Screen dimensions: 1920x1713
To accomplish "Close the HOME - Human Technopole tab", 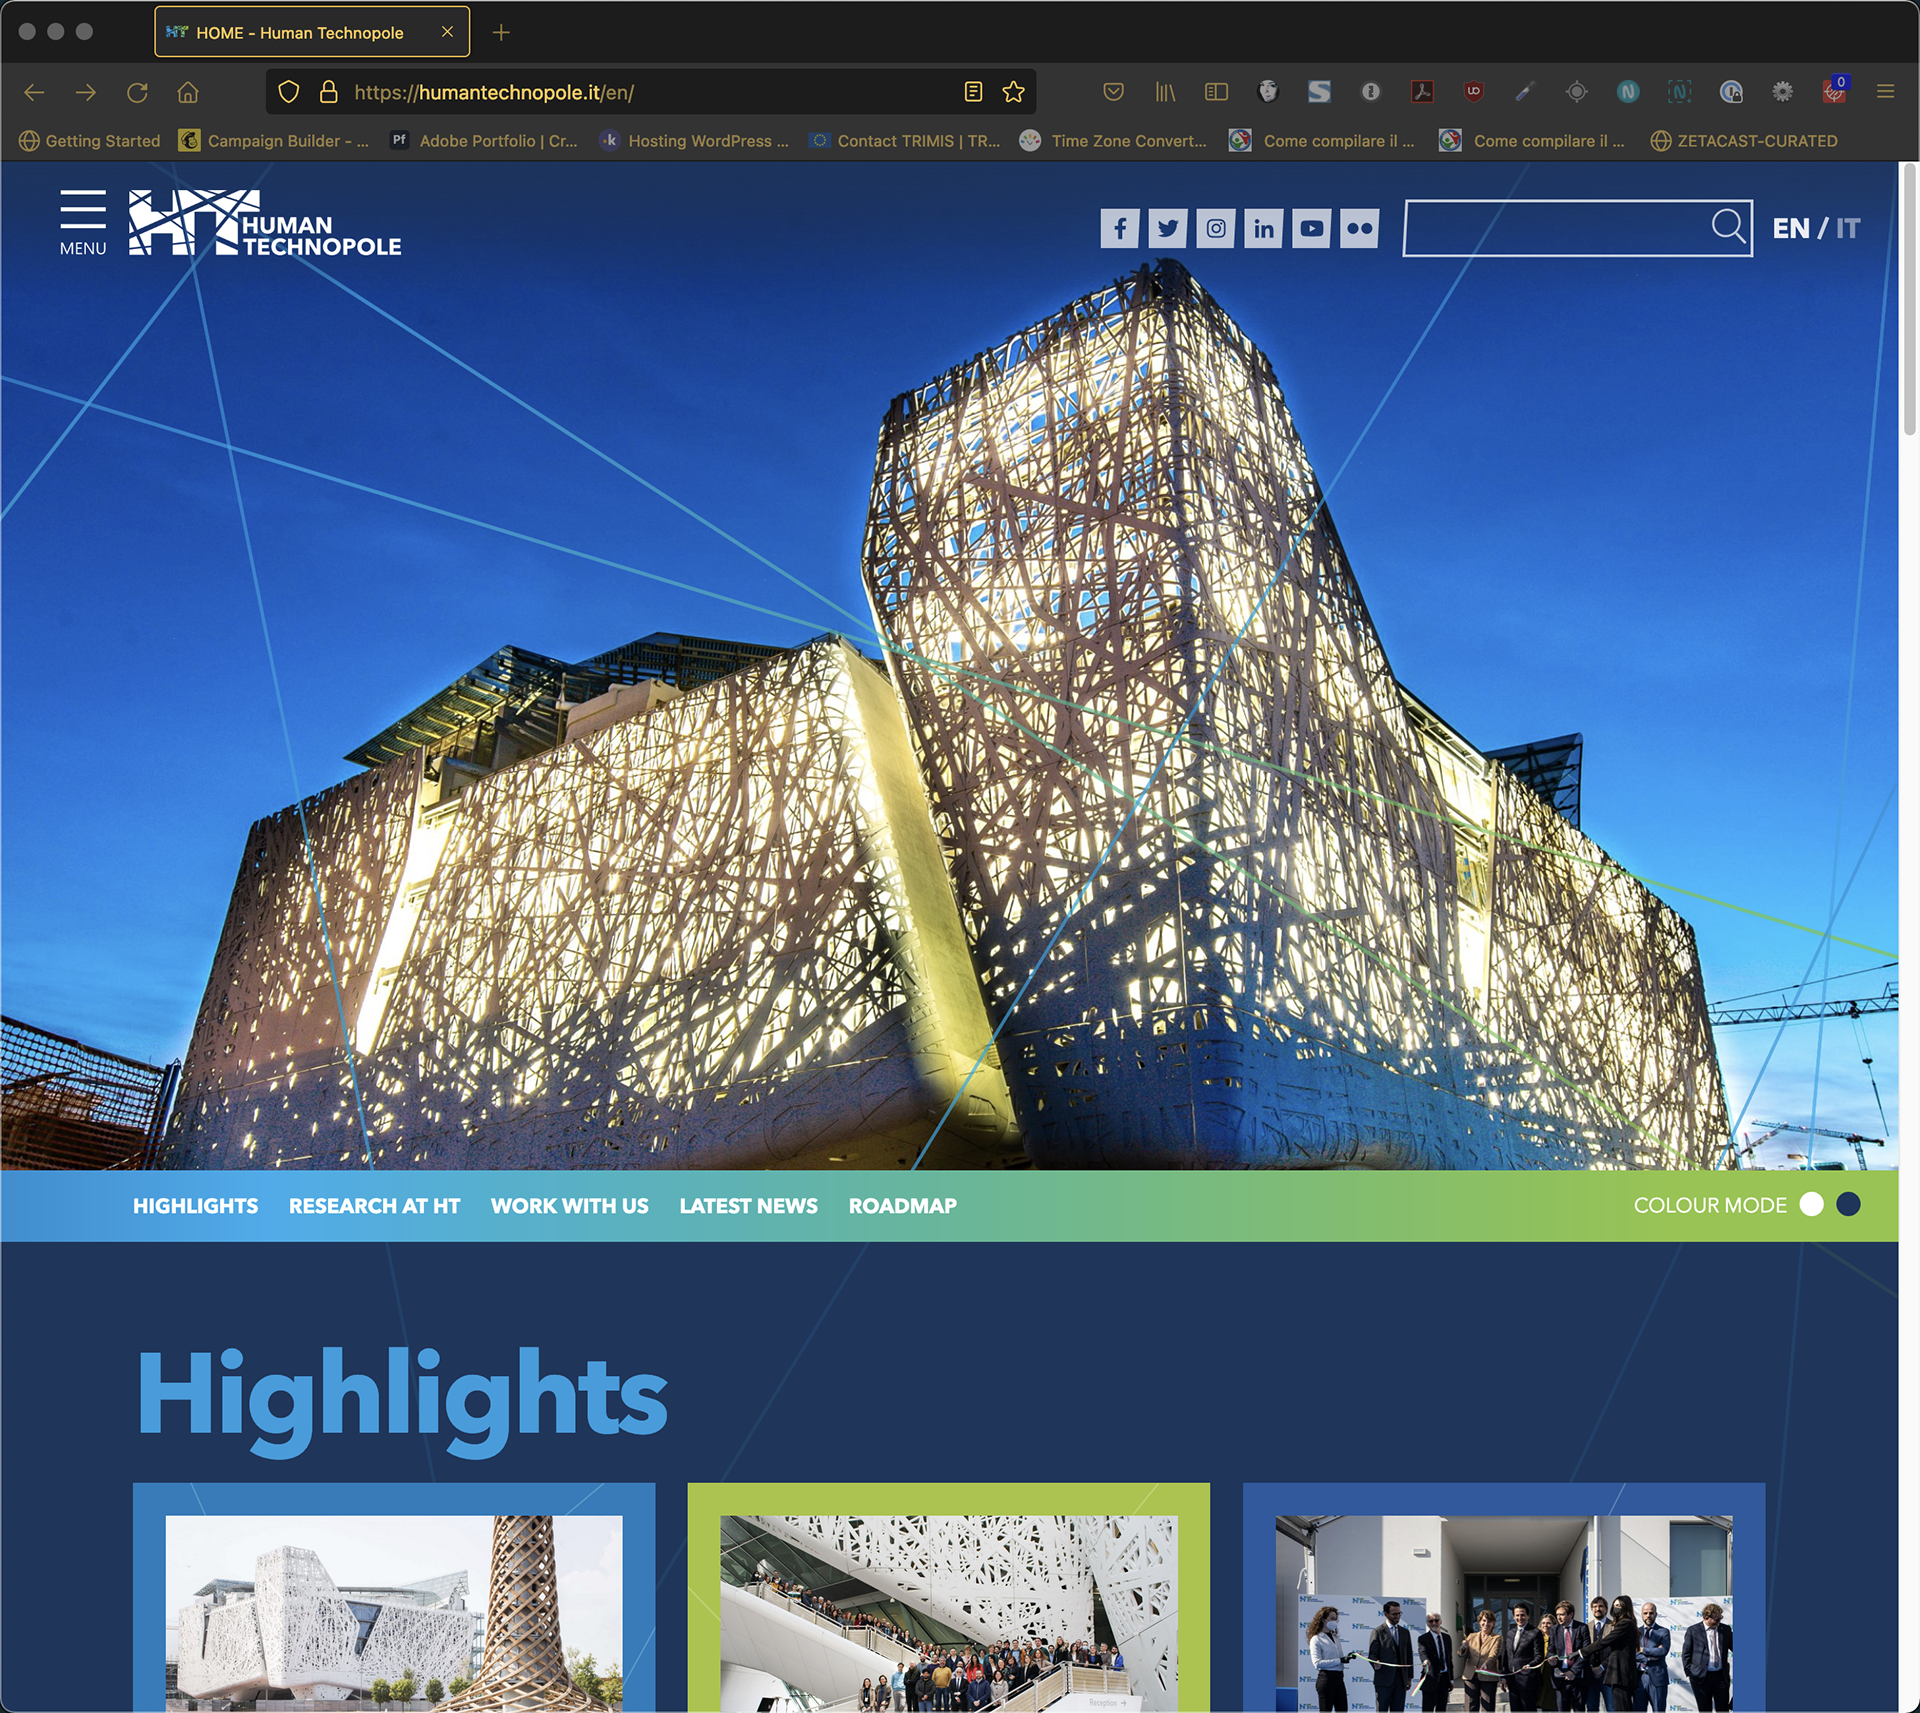I will pyautogui.click(x=447, y=32).
